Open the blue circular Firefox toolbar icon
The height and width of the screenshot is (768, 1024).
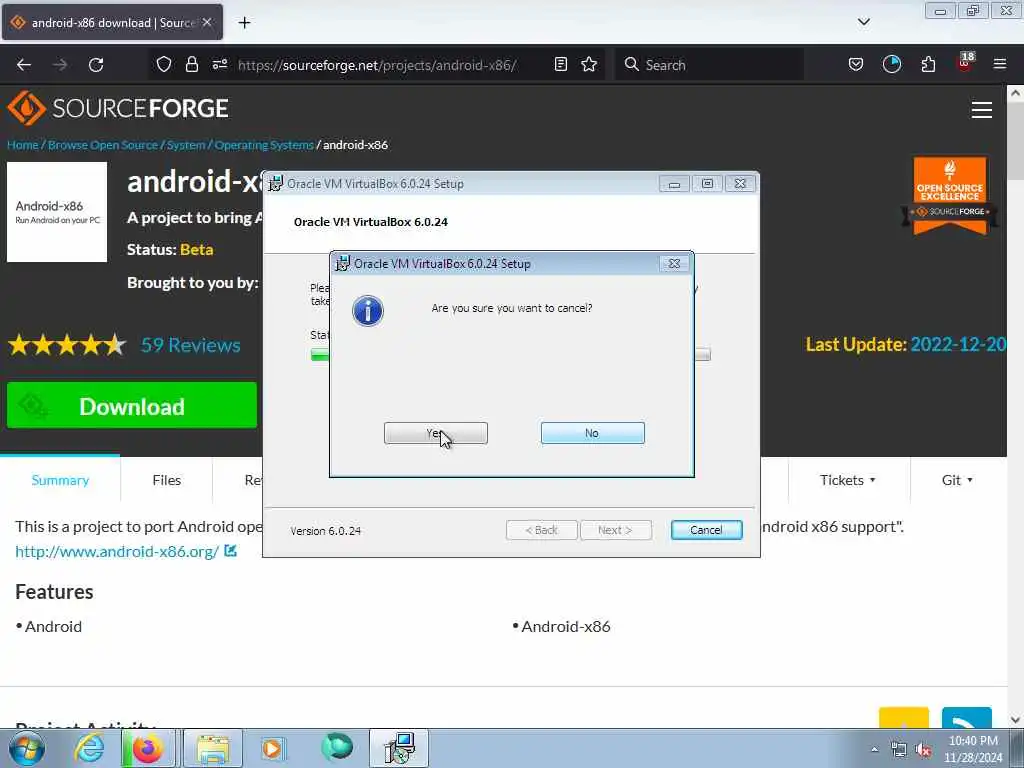pos(891,64)
